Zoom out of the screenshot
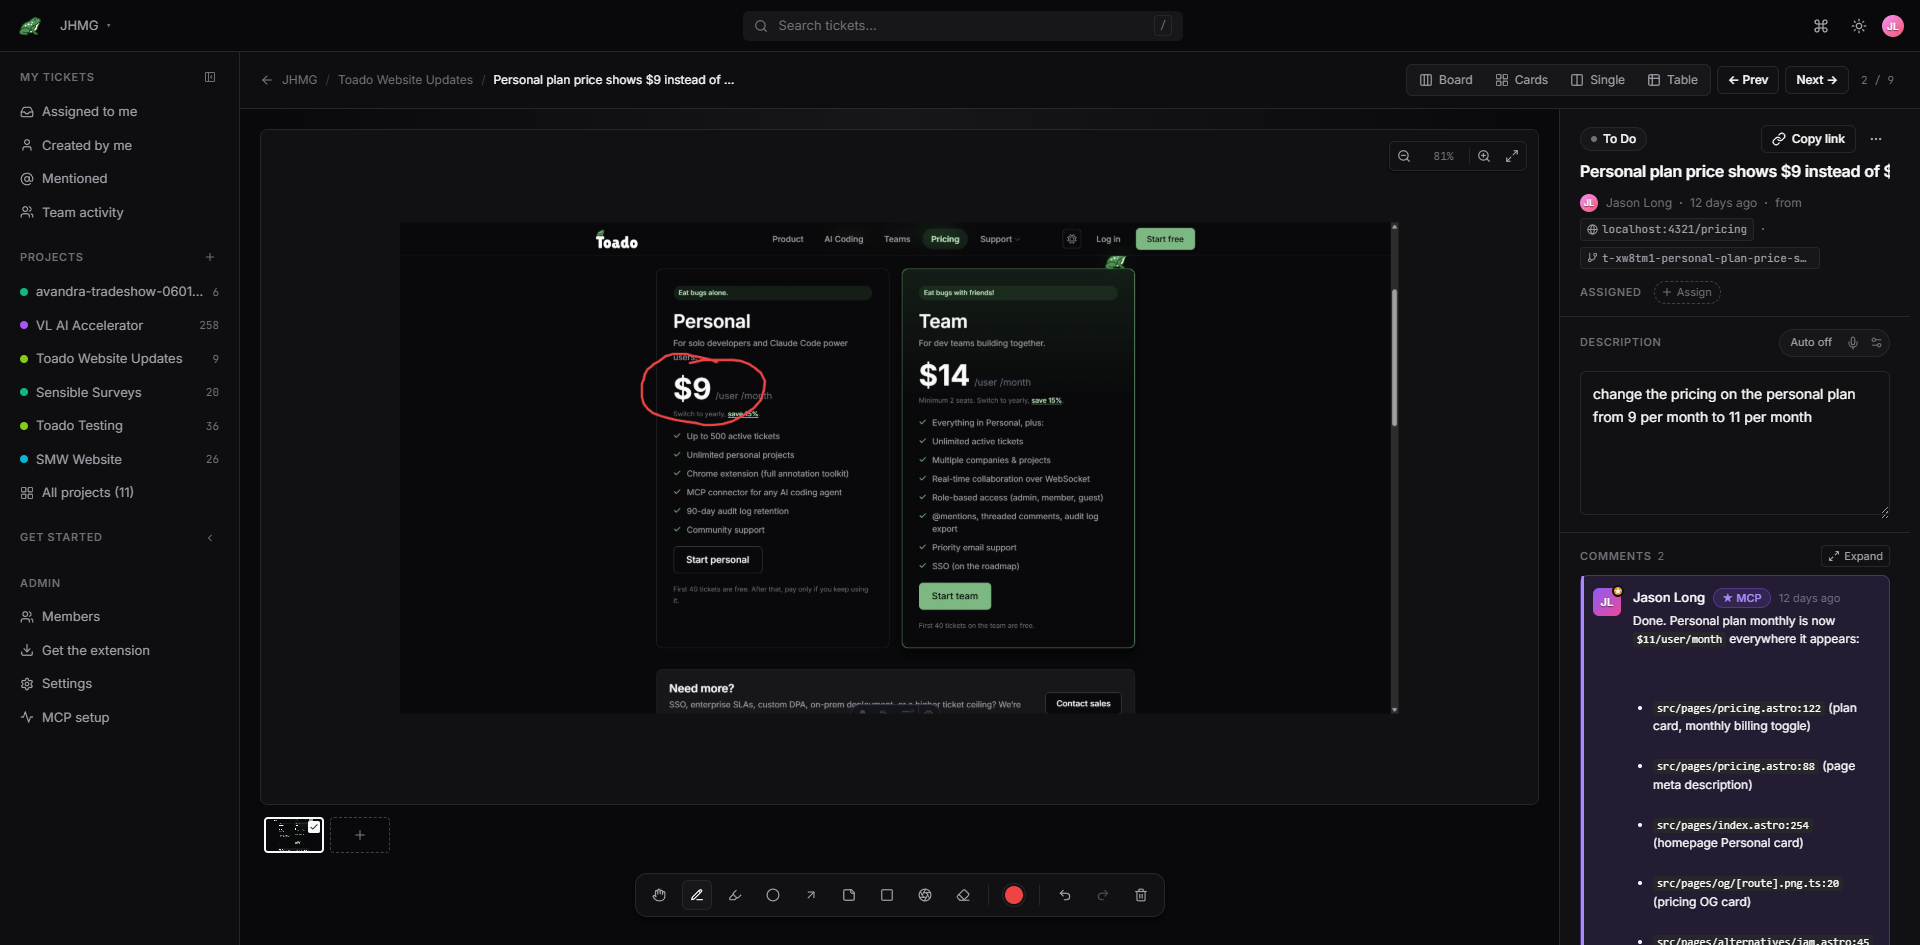The width and height of the screenshot is (1920, 945). [1404, 156]
